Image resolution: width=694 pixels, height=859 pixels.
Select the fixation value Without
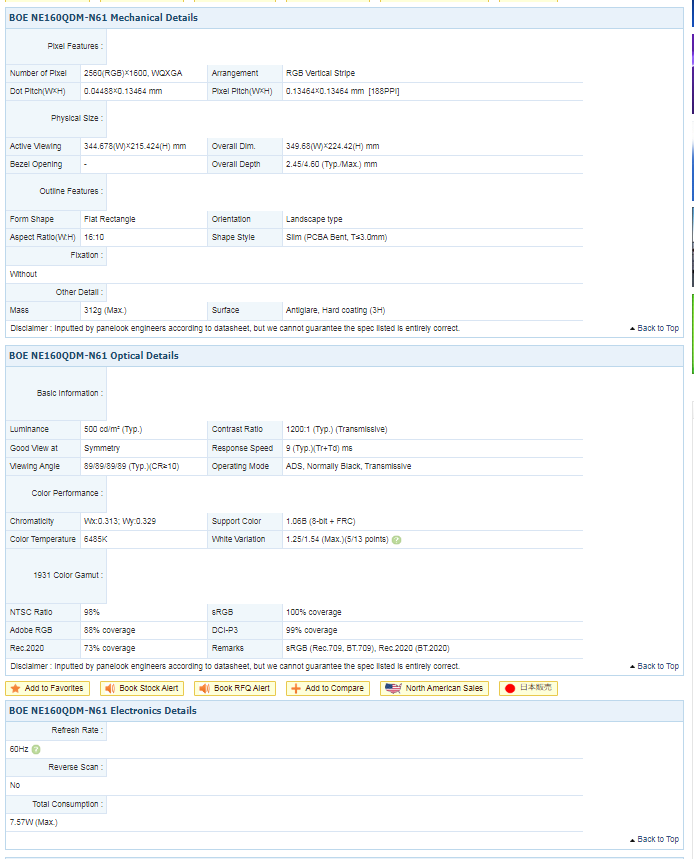(24, 274)
